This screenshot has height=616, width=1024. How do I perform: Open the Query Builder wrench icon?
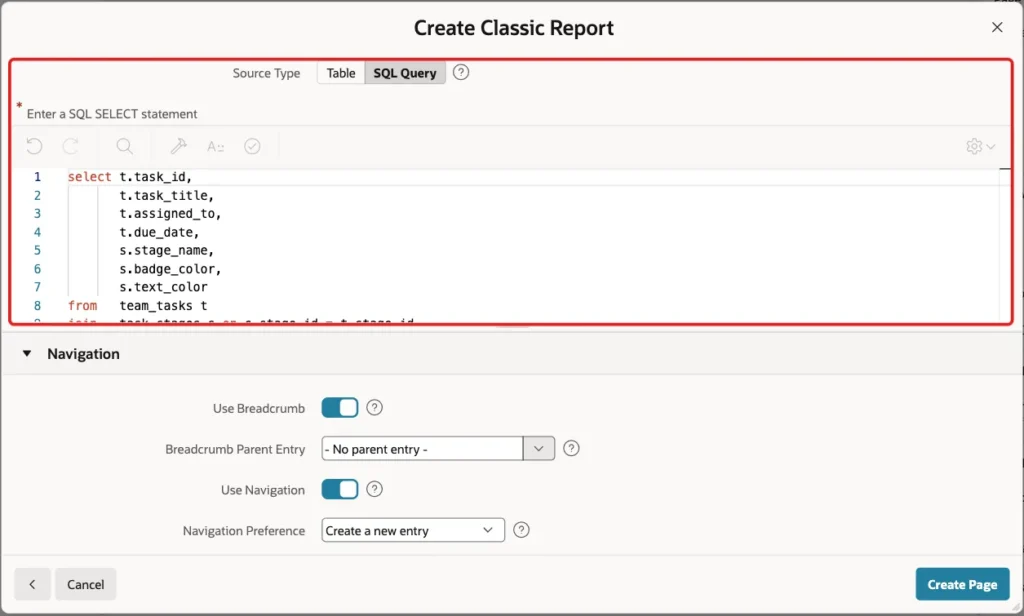pyautogui.click(x=178, y=146)
